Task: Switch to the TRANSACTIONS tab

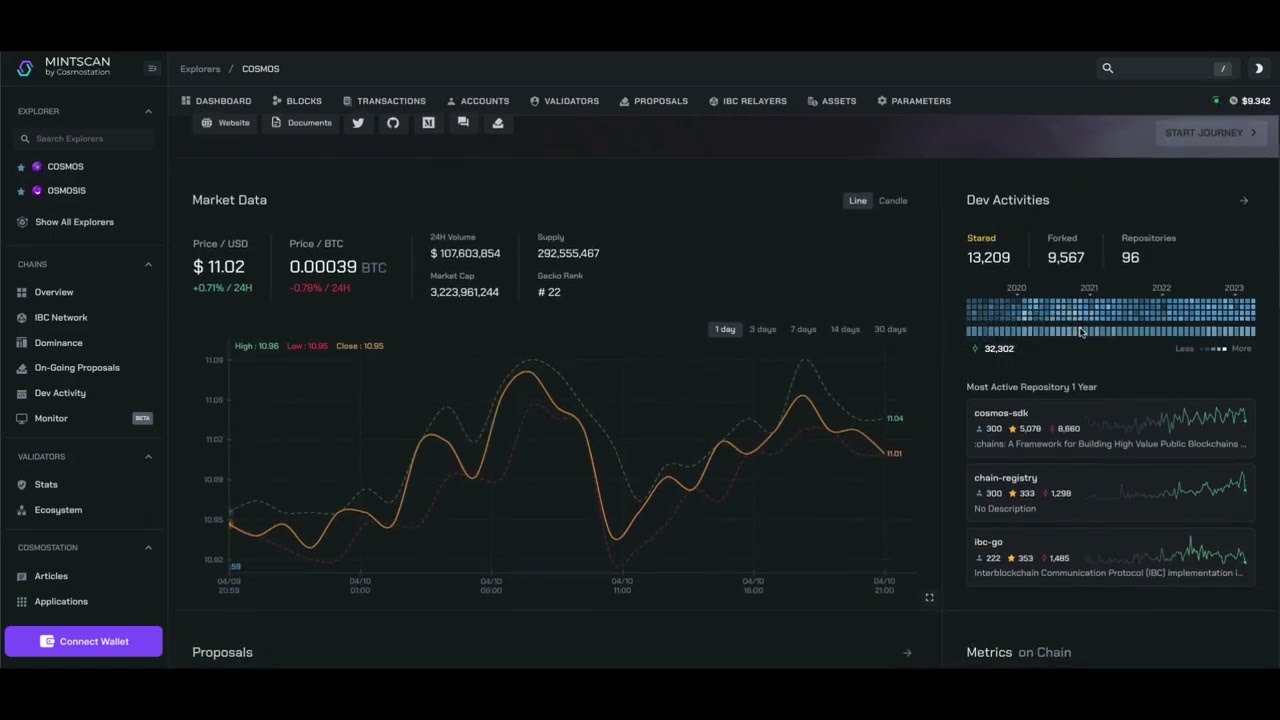Action: (384, 101)
